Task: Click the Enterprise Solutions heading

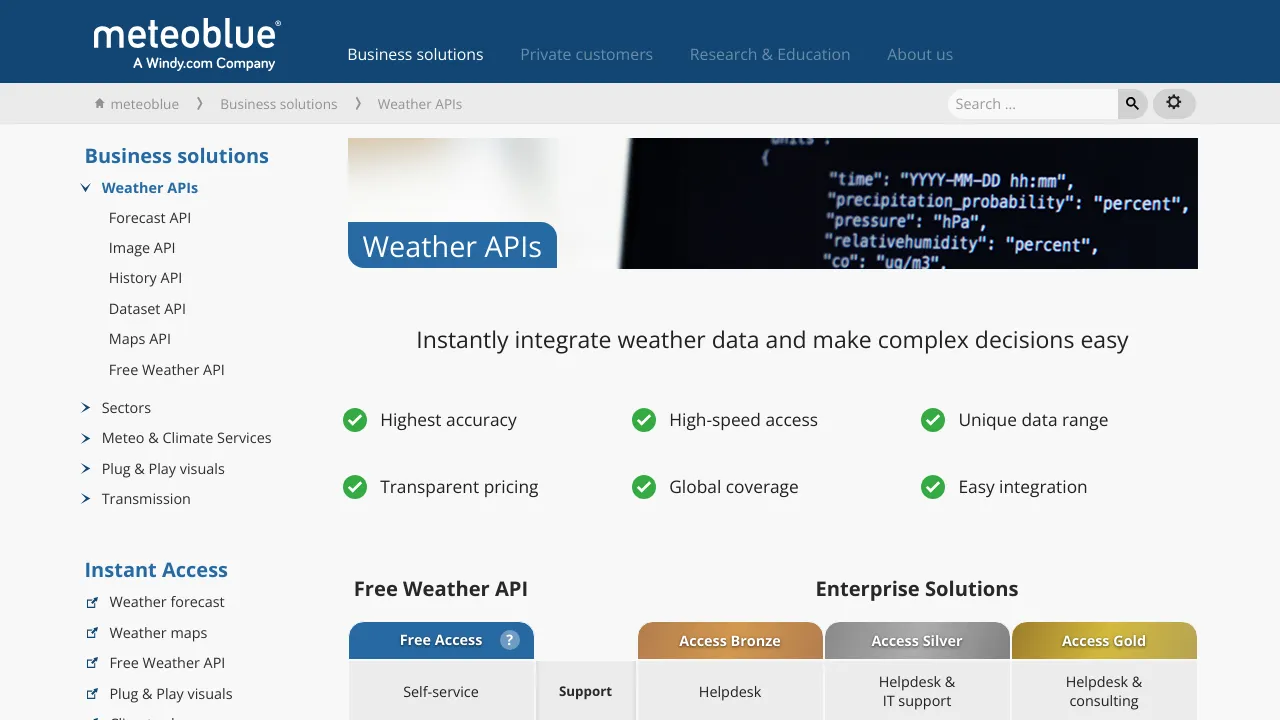Action: [917, 589]
